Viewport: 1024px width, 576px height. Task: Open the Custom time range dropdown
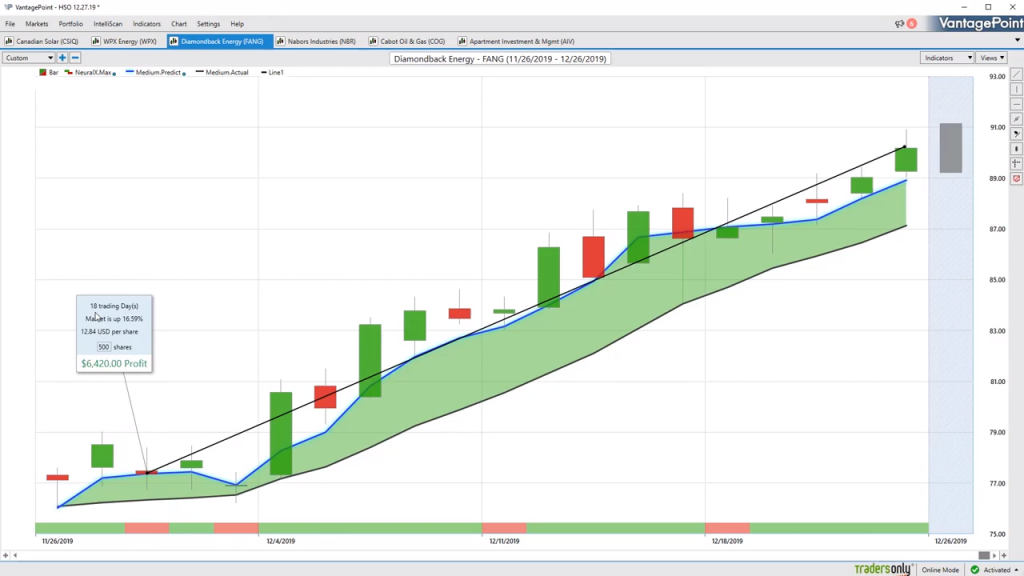29,58
